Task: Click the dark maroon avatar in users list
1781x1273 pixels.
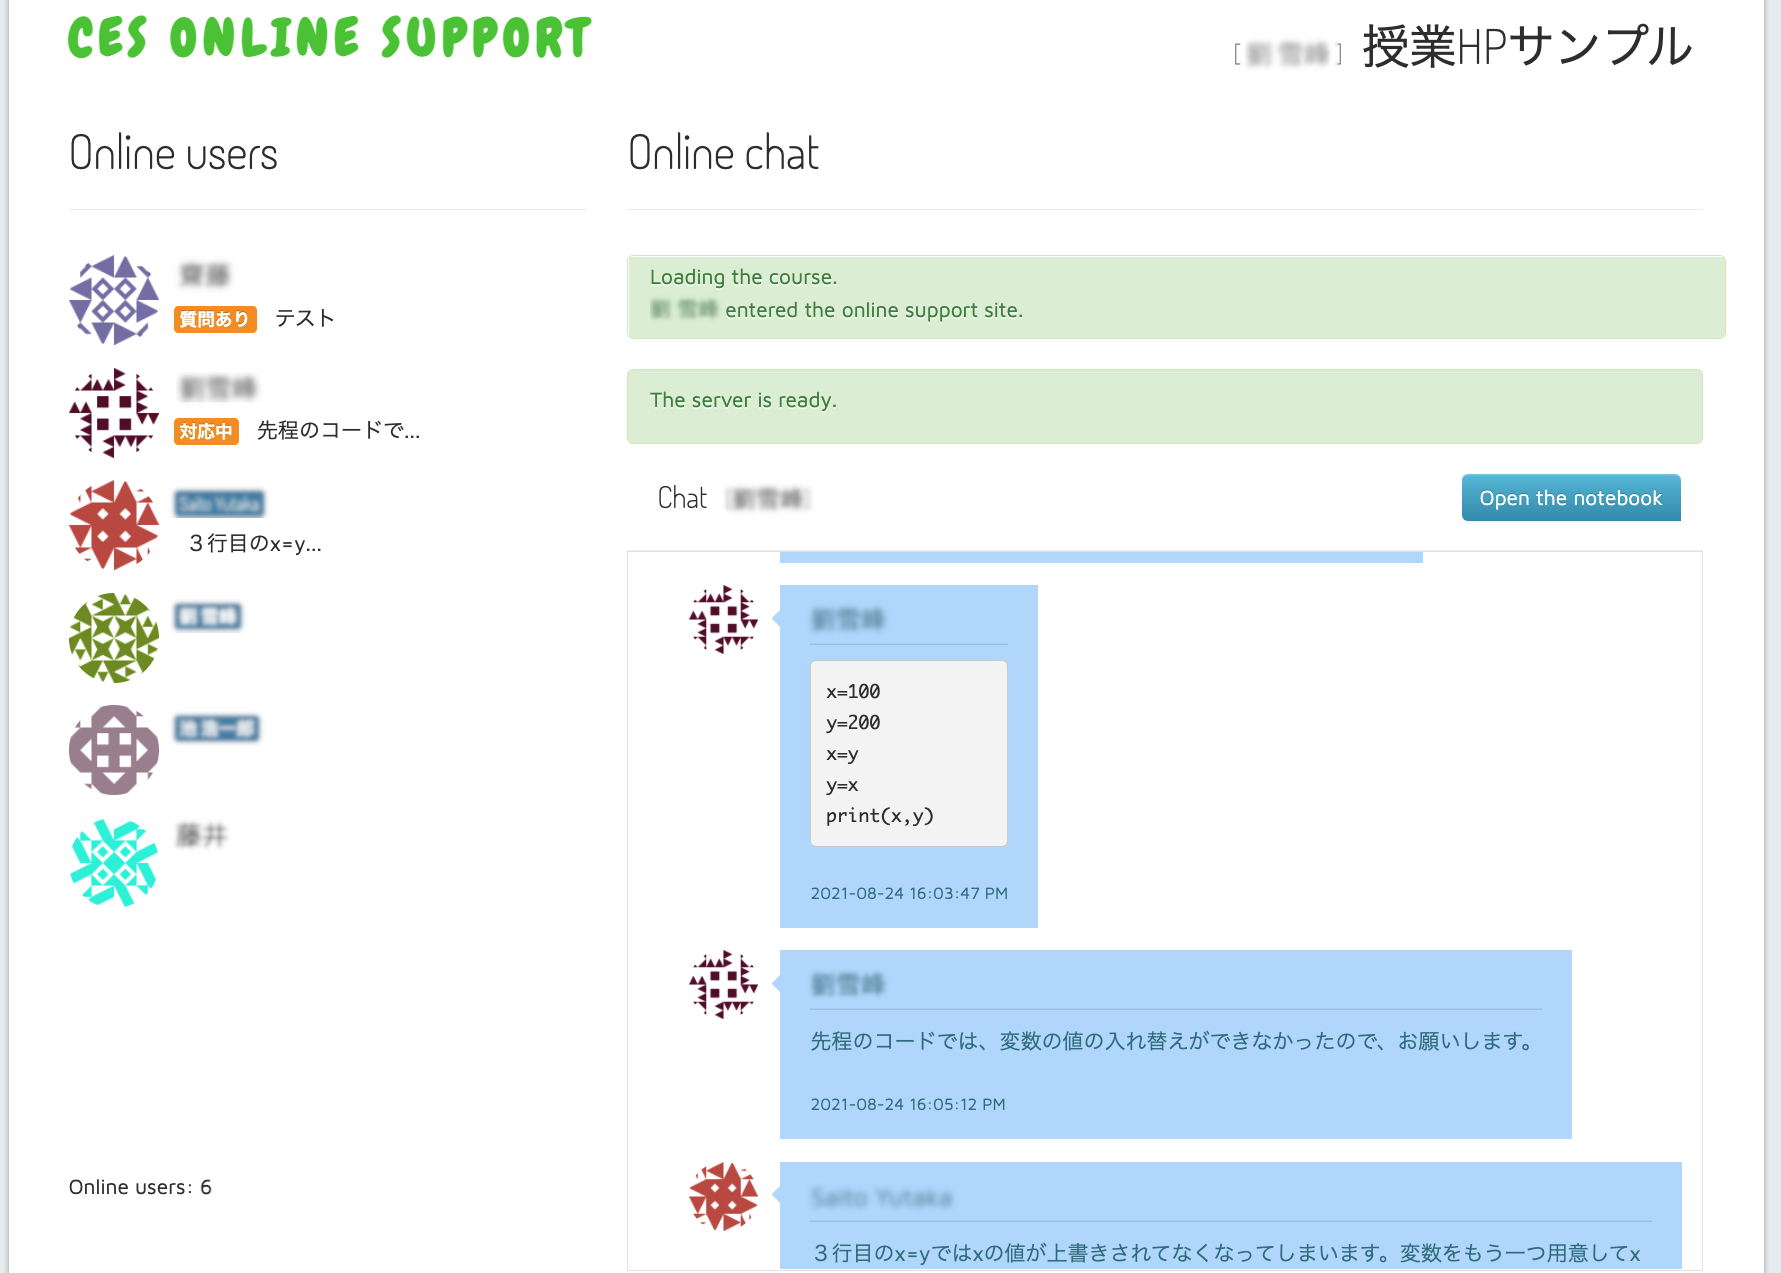Action: pyautogui.click(x=114, y=413)
